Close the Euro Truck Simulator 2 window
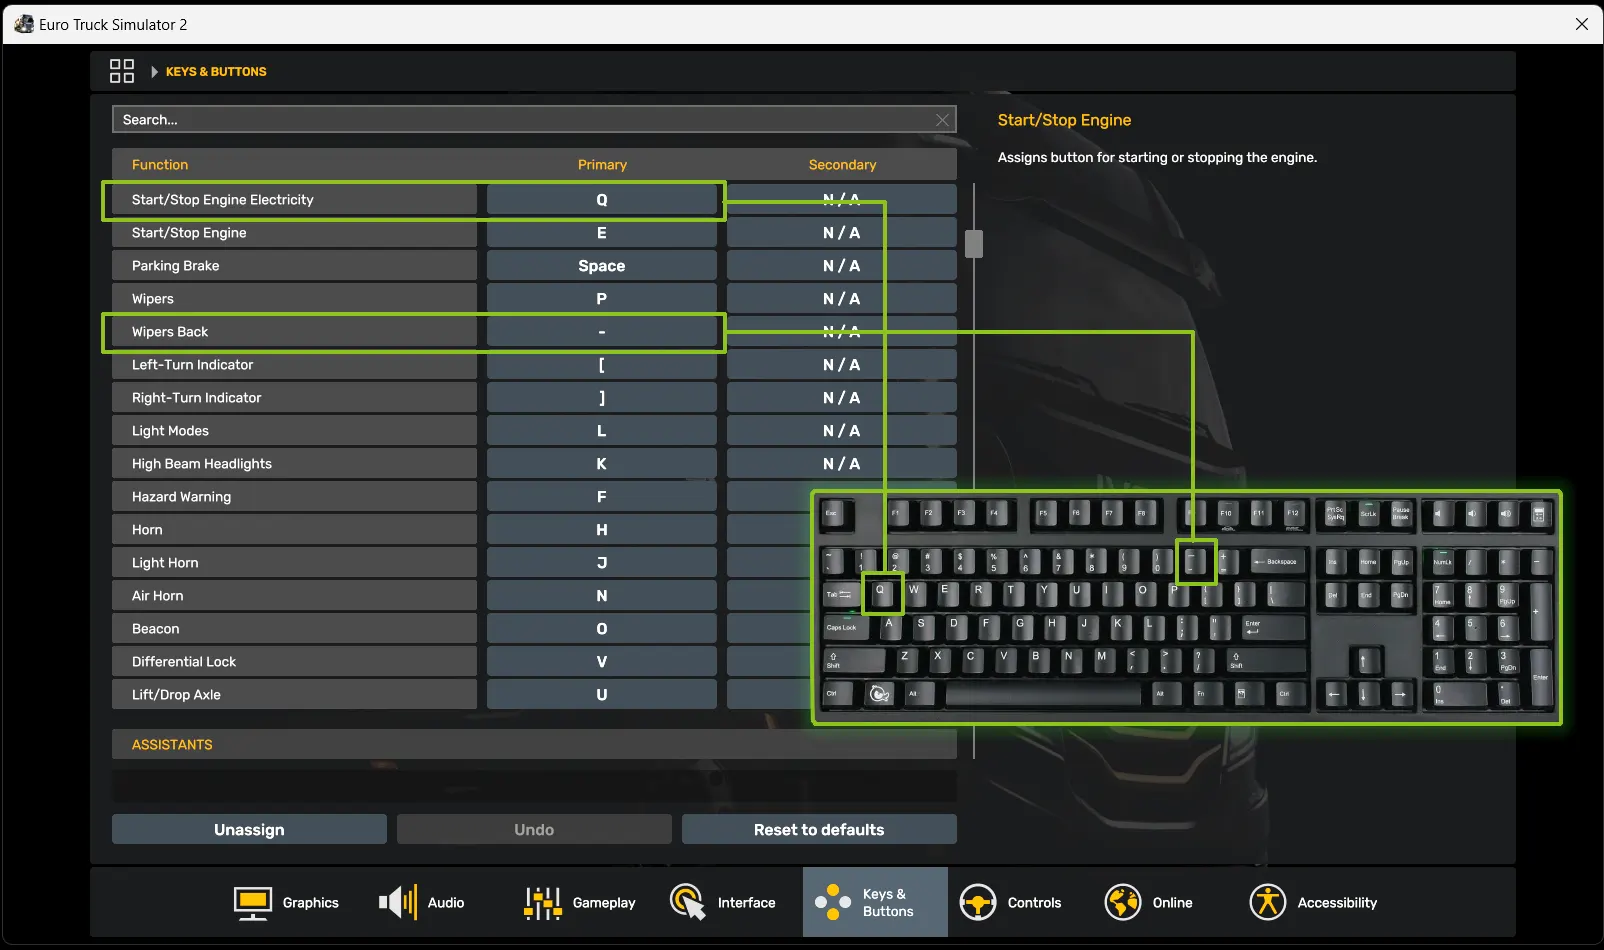Viewport: 1604px width, 950px height. [x=1582, y=24]
